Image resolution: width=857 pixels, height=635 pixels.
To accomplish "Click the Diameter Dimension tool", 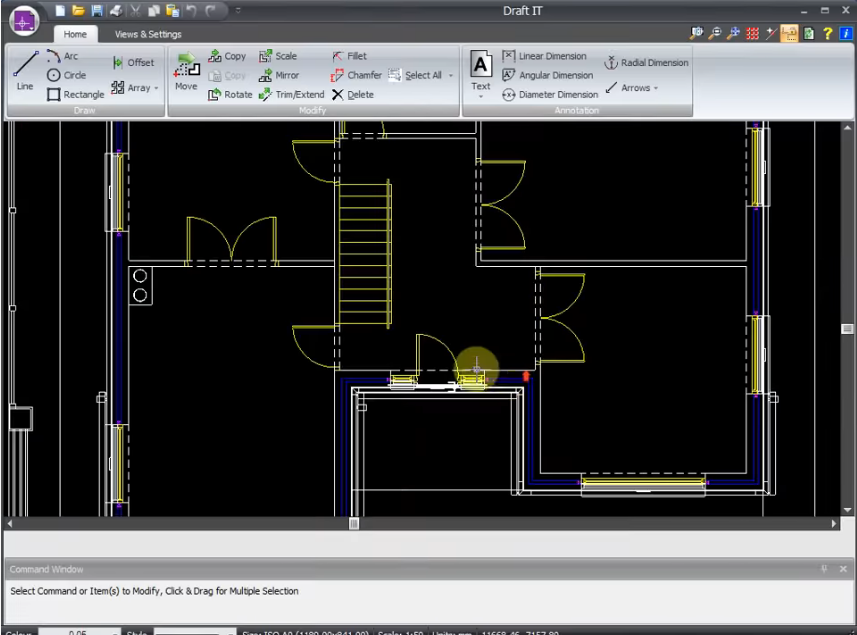I will click(x=549, y=94).
